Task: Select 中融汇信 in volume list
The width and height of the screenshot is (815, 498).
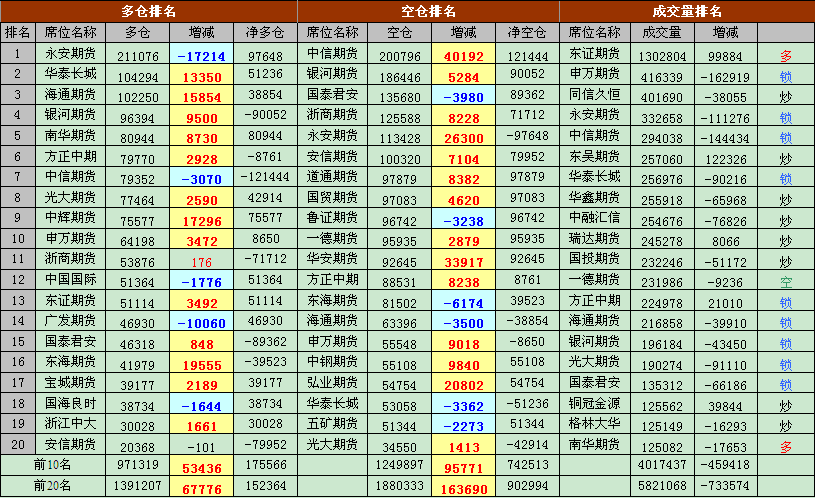Action: [x=595, y=218]
